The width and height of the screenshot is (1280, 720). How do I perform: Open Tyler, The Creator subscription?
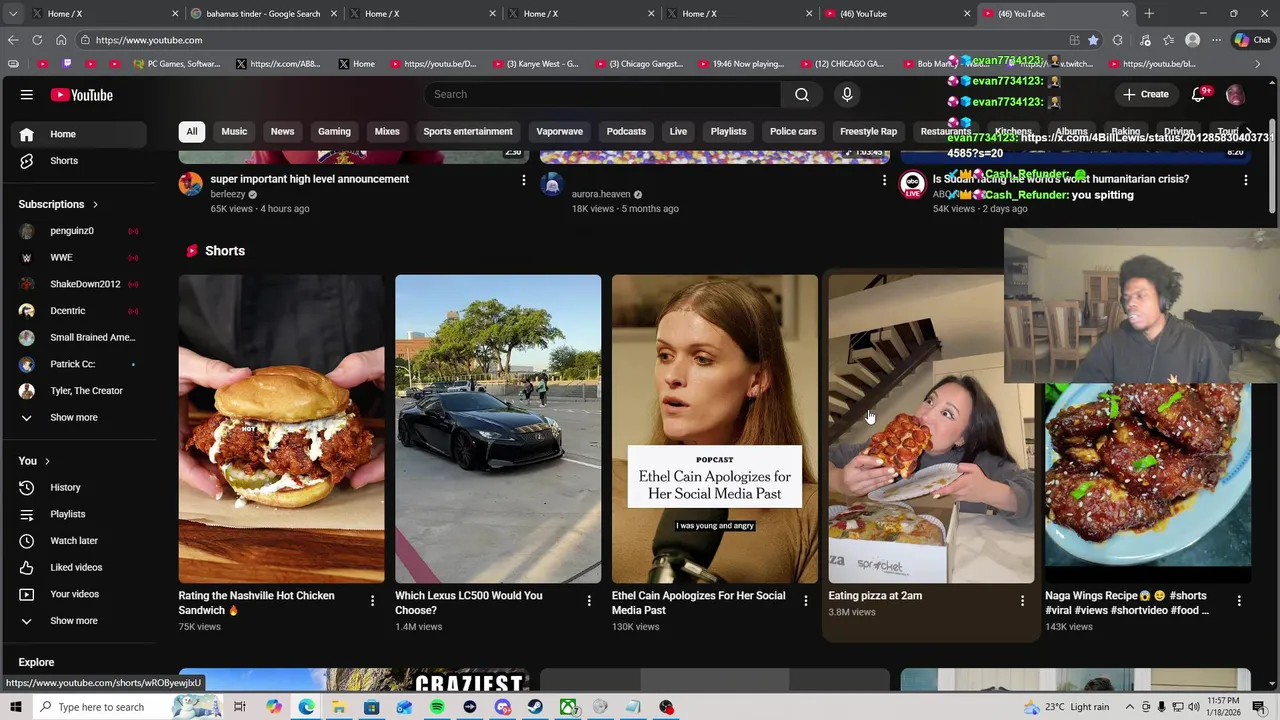80,391
